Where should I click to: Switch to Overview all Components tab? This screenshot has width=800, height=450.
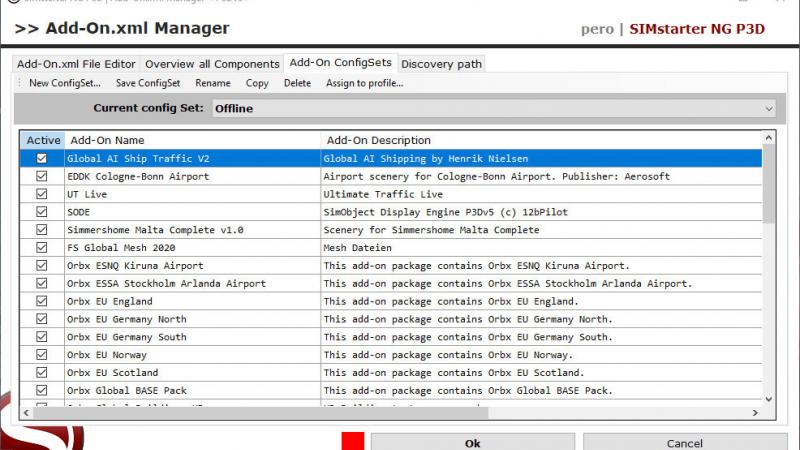tap(212, 64)
